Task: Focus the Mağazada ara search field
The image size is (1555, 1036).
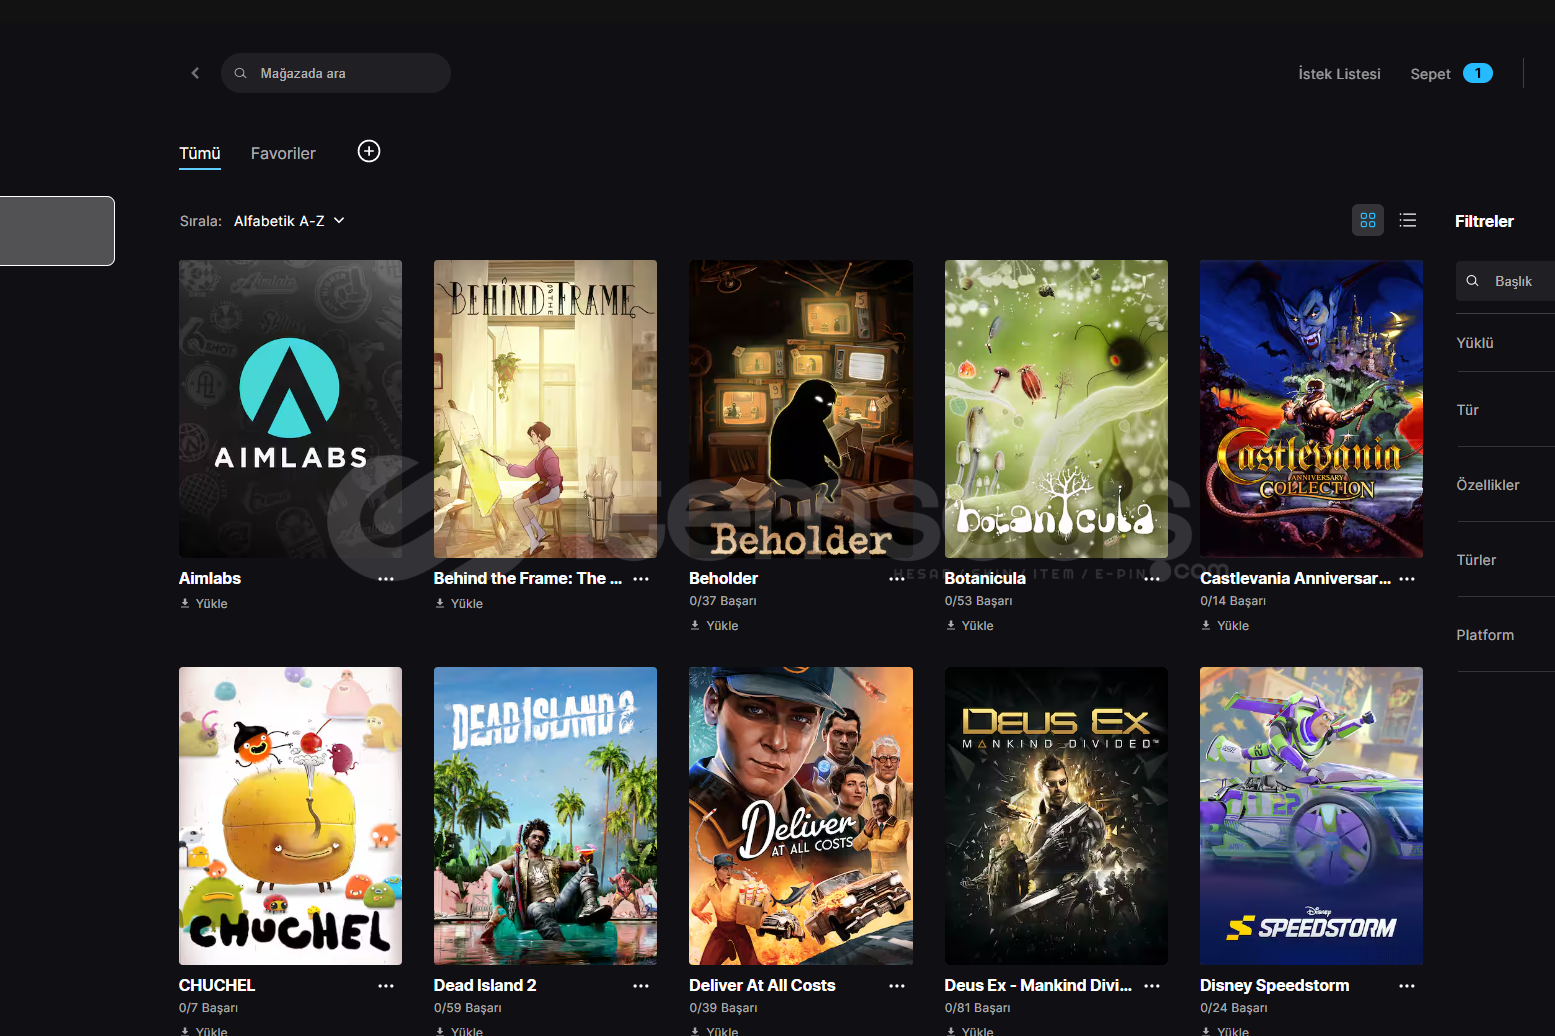Action: point(336,73)
